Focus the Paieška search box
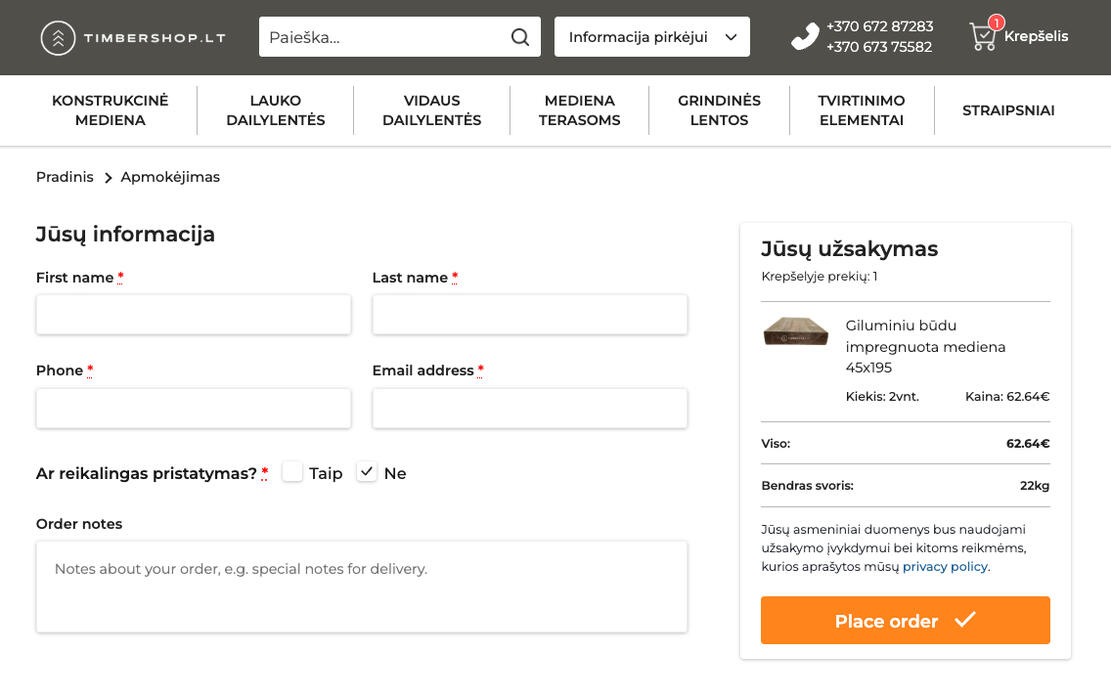The width and height of the screenshot is (1111, 697). (x=385, y=37)
